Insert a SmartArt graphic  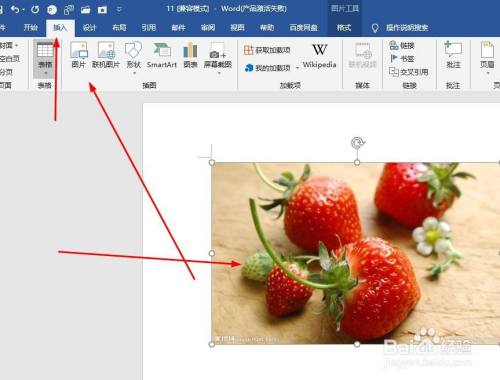point(162,55)
